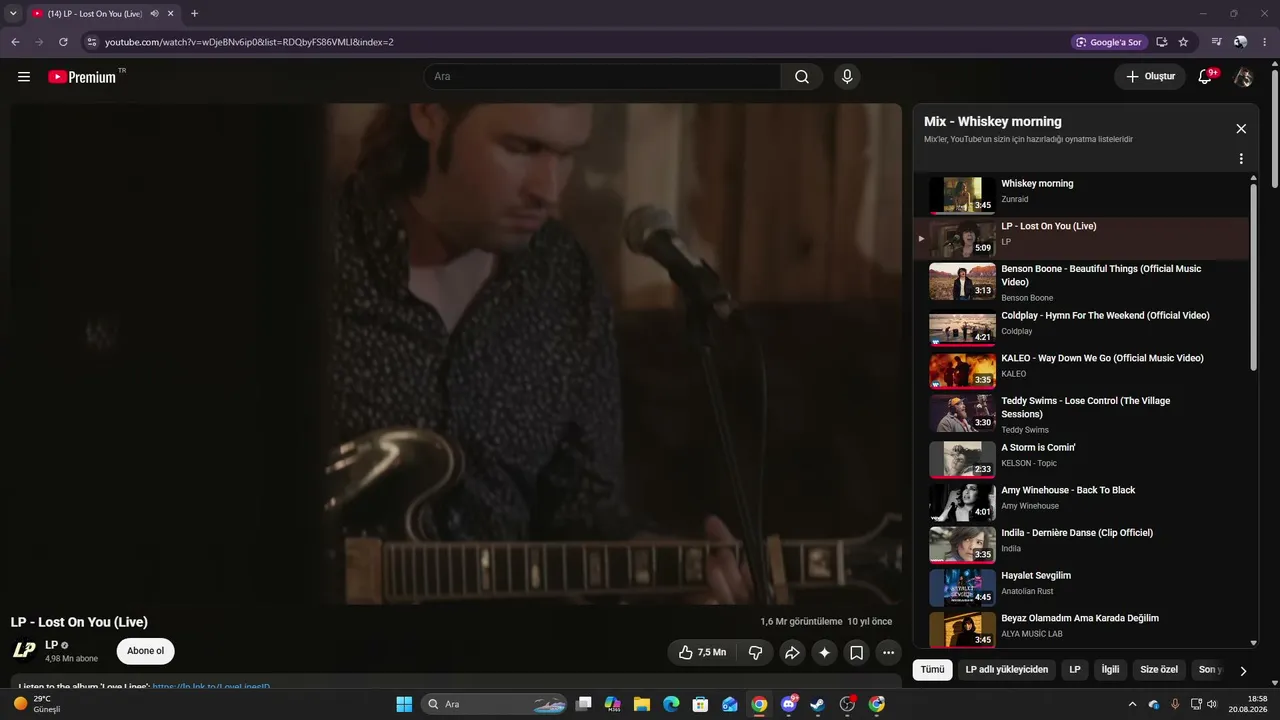This screenshot has width=1280, height=720.
Task: Click the LP - Lost On You (Live) playlist row
Action: [1081, 239]
